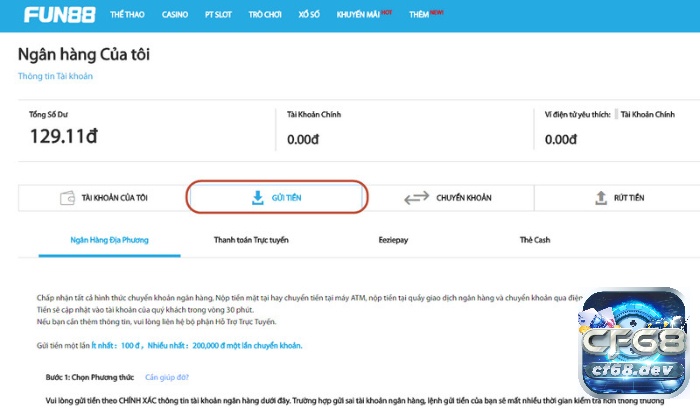Image resolution: width=700 pixels, height=409 pixels.
Task: Open the KHUYẾN MÃI menu
Action: pos(358,15)
